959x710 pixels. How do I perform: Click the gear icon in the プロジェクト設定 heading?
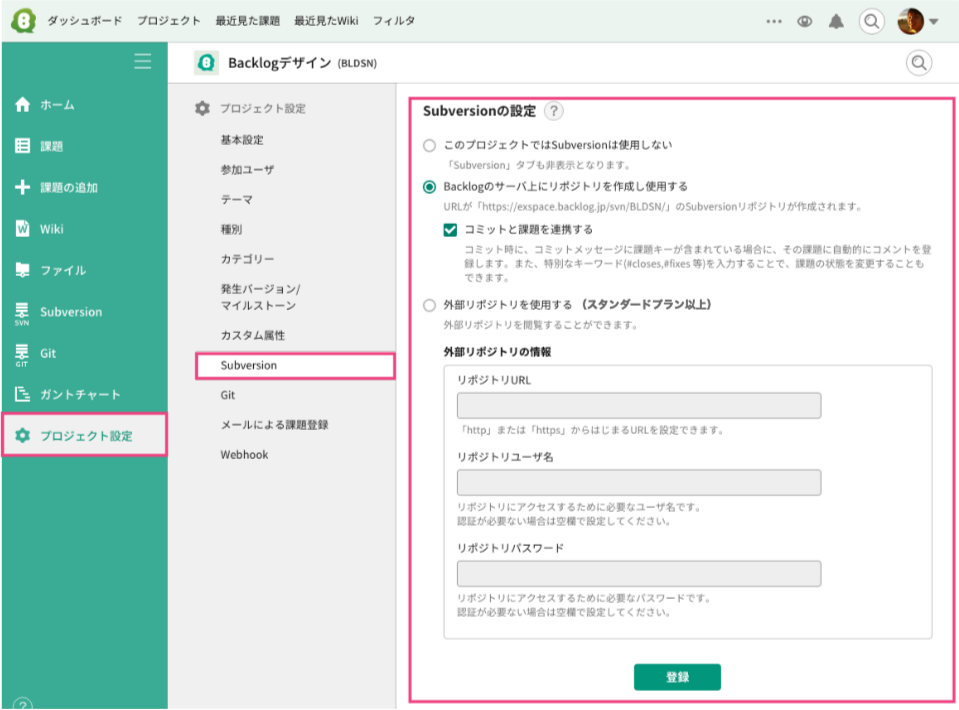tap(202, 108)
